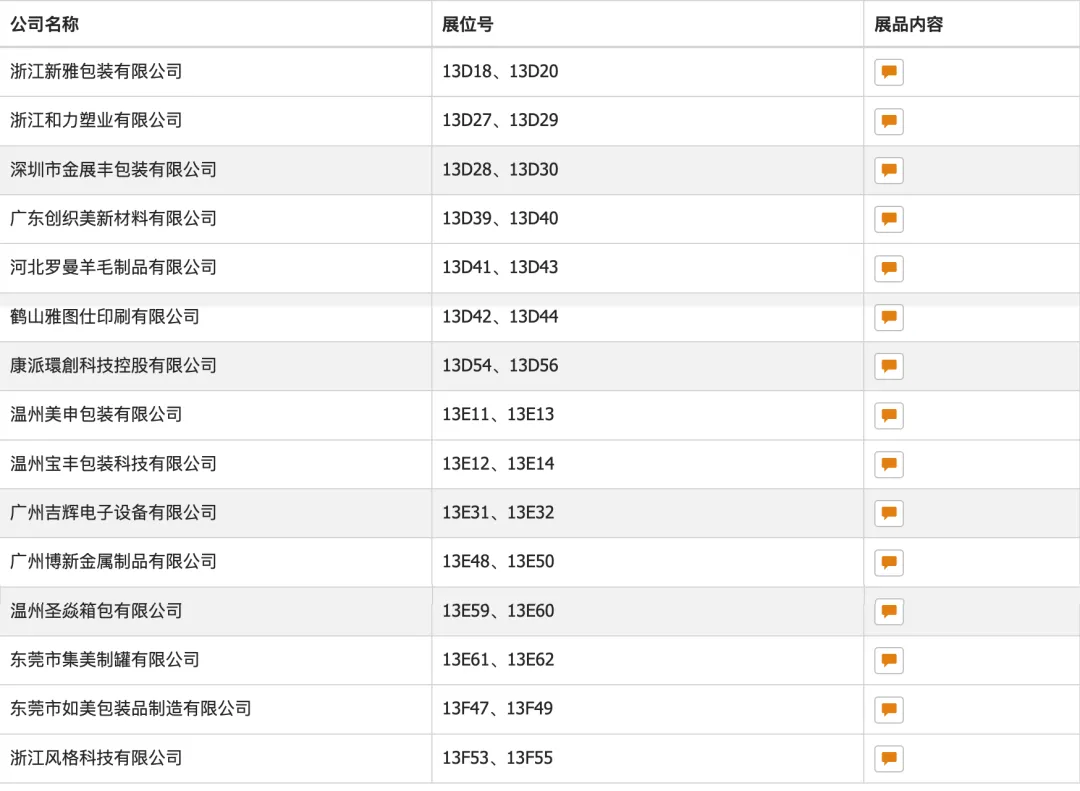The width and height of the screenshot is (1080, 791).
Task: Select company name 东莞市集美制罐有限公司
Action: (105, 659)
